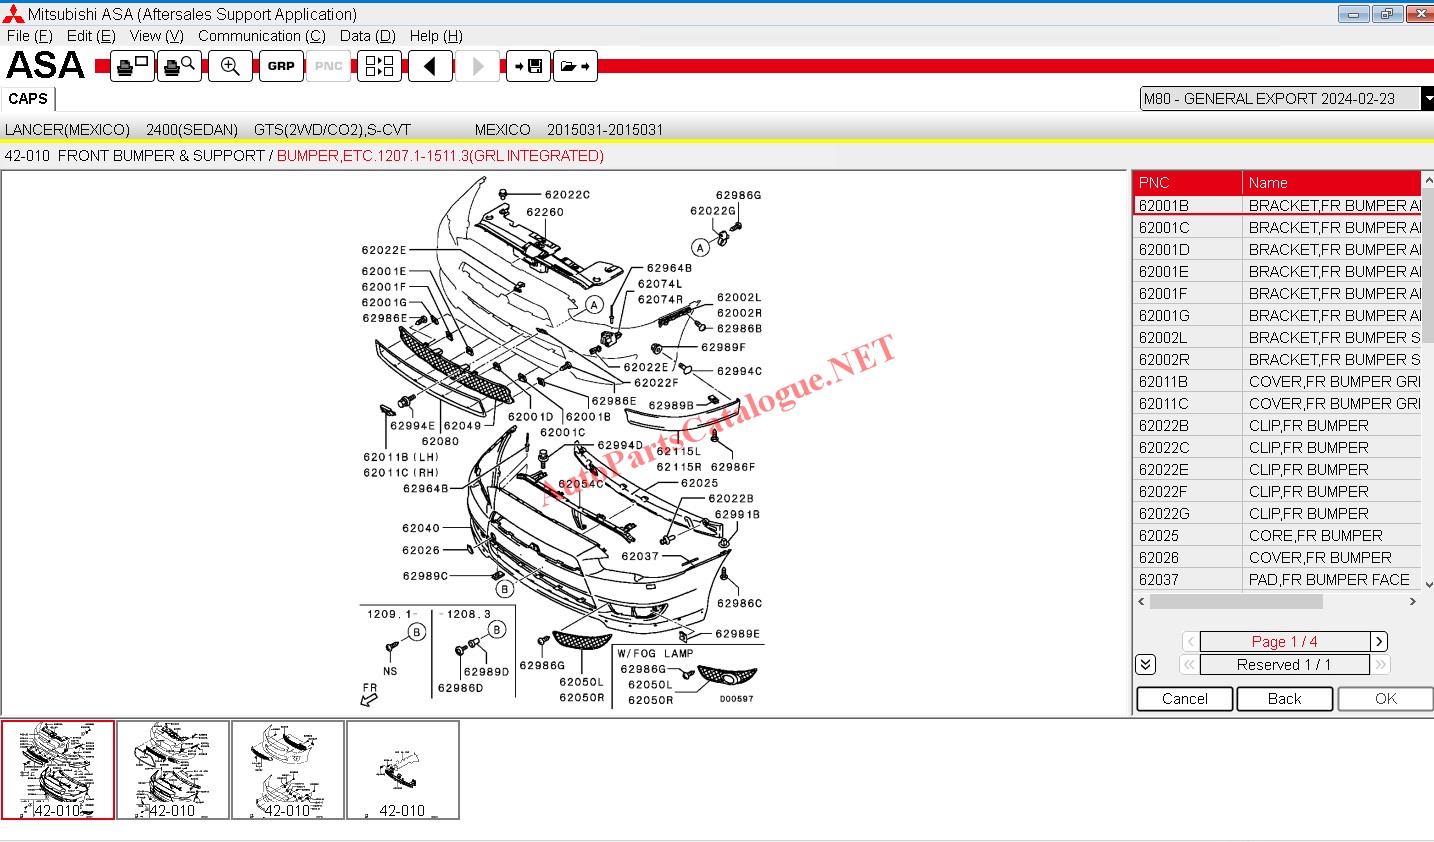Click the zoom in magnifier tool
The width and height of the screenshot is (1434, 842).
click(x=230, y=66)
